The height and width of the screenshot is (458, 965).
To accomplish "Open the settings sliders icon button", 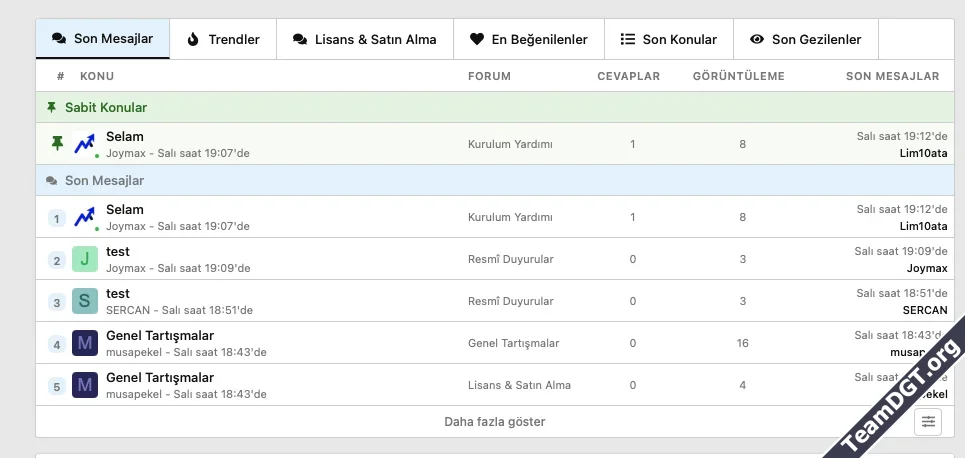I will [x=928, y=422].
